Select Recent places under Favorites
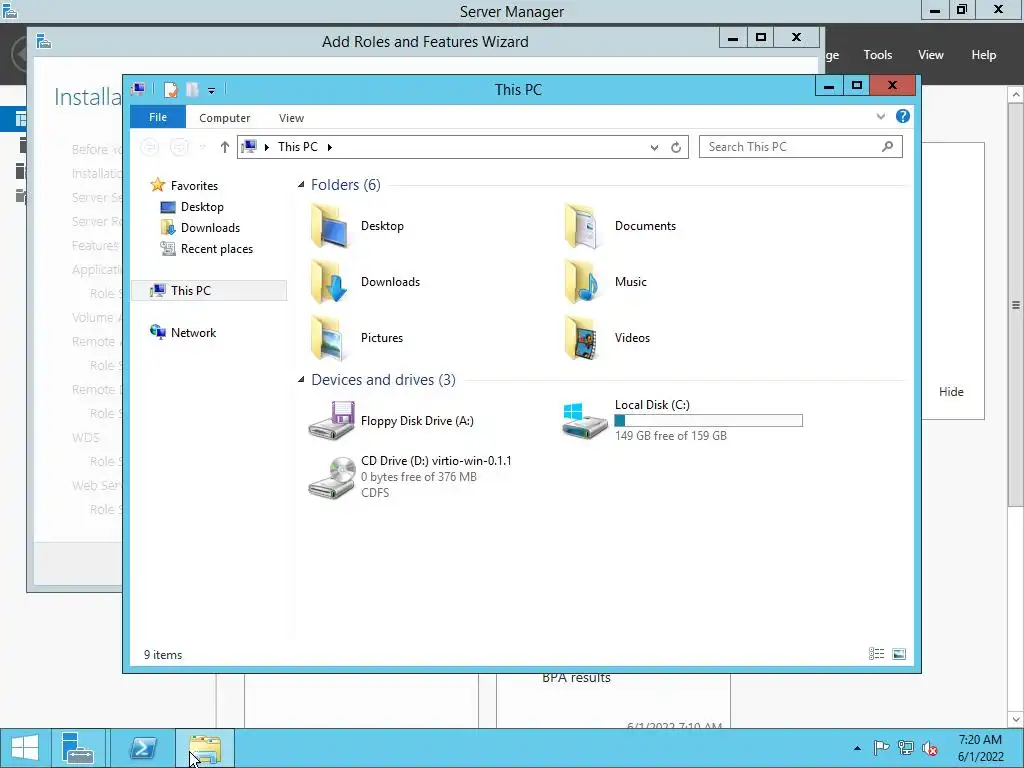The height and width of the screenshot is (768, 1024). [217, 249]
